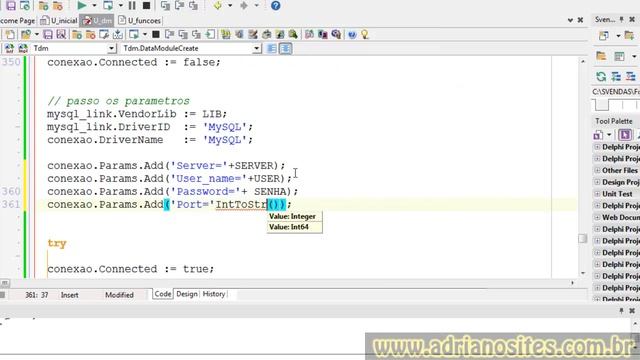This screenshot has height=360, width=640.
Task: Open the Tdm.DataModuleCreate method combo box
Action: (x=191, y=48)
